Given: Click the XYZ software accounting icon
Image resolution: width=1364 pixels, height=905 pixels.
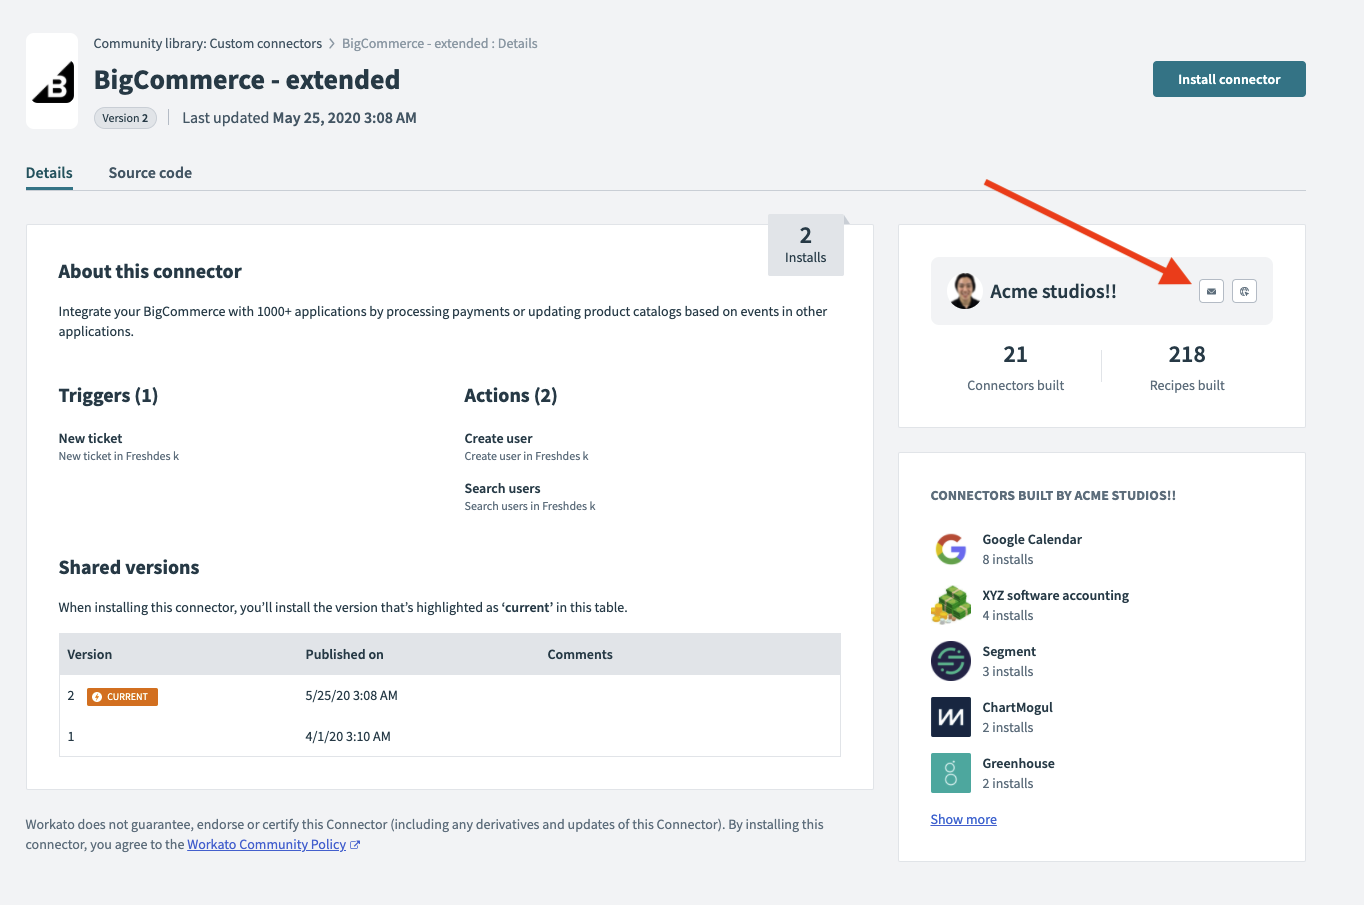Looking at the screenshot, I should [x=950, y=605].
